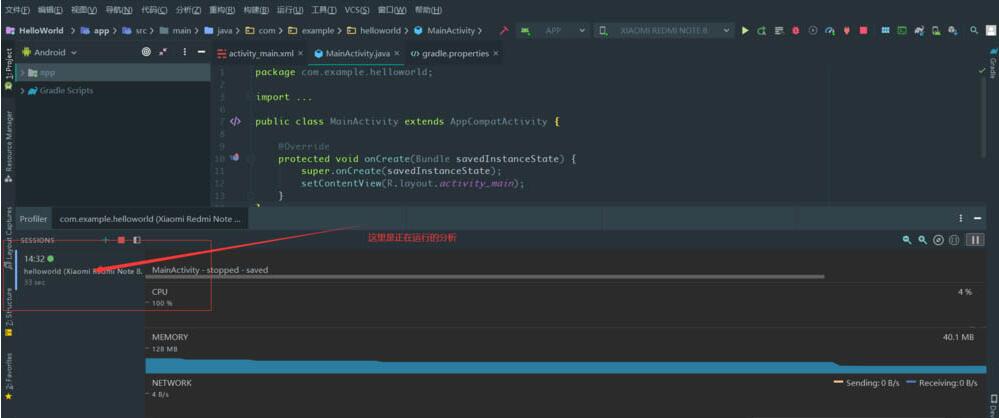999x418 pixels.
Task: Toggle the sessions panel collapse icon
Action: (x=137, y=240)
